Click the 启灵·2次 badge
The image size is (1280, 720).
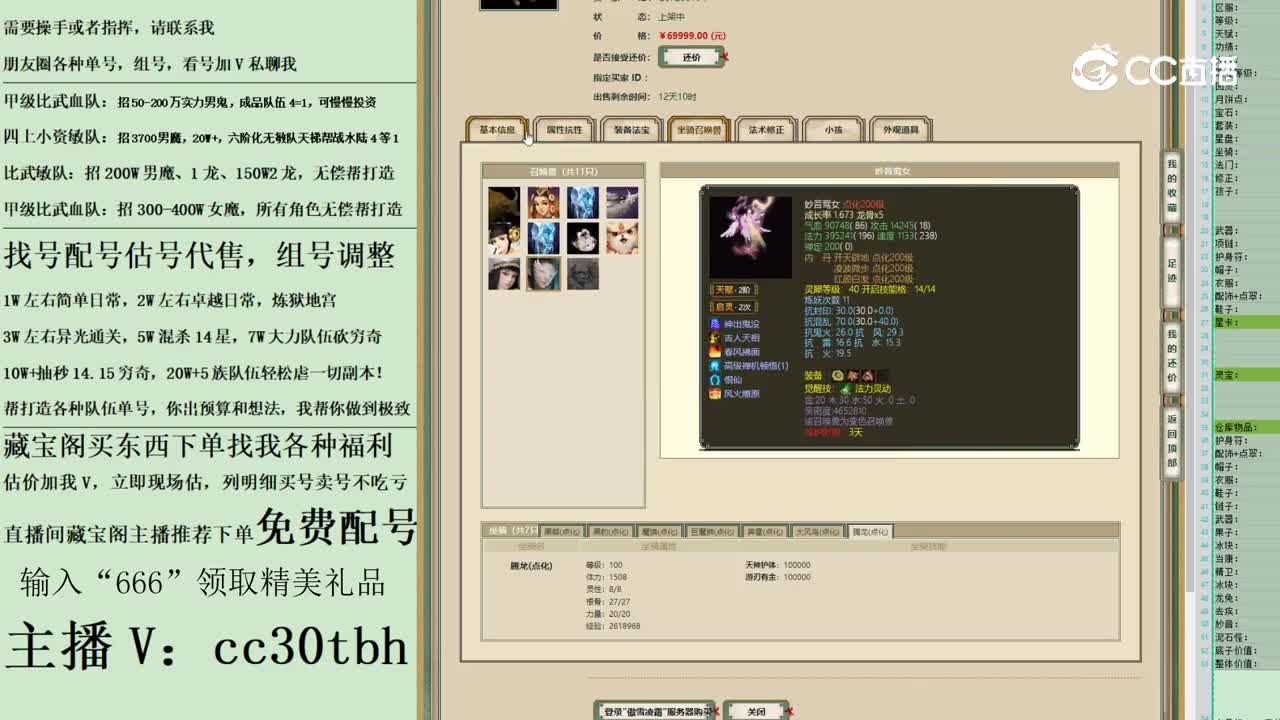coord(733,307)
